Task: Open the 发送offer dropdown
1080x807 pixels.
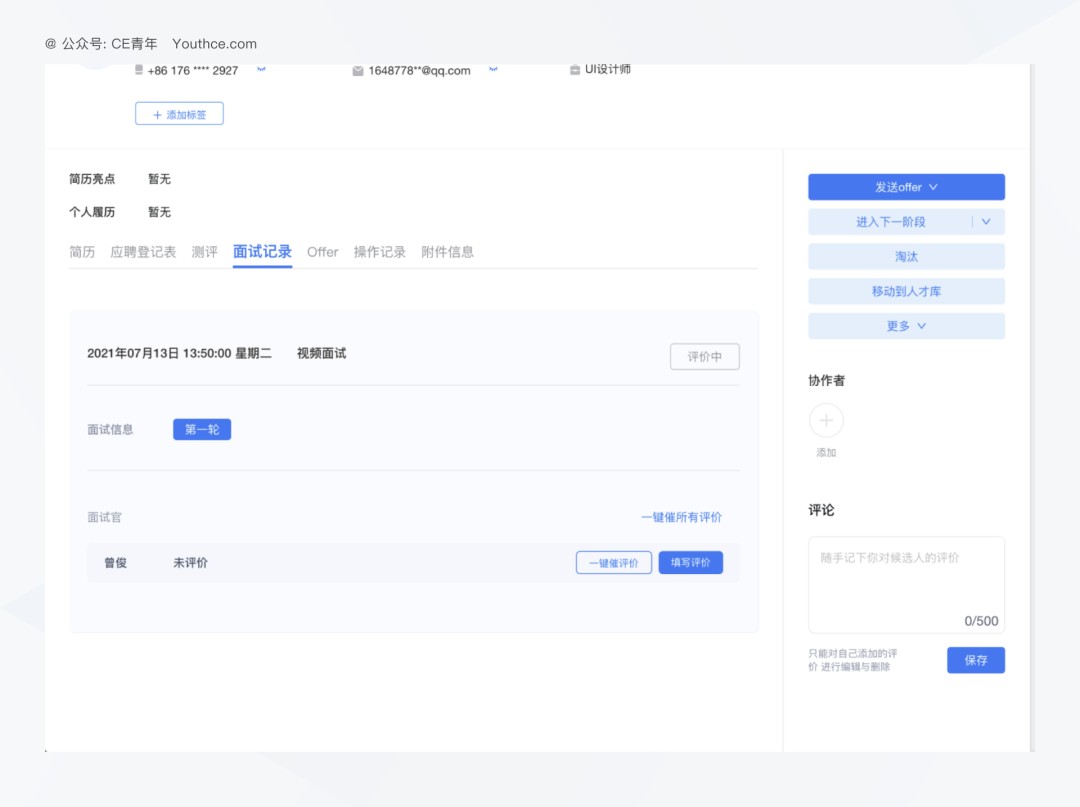Action: coord(906,187)
